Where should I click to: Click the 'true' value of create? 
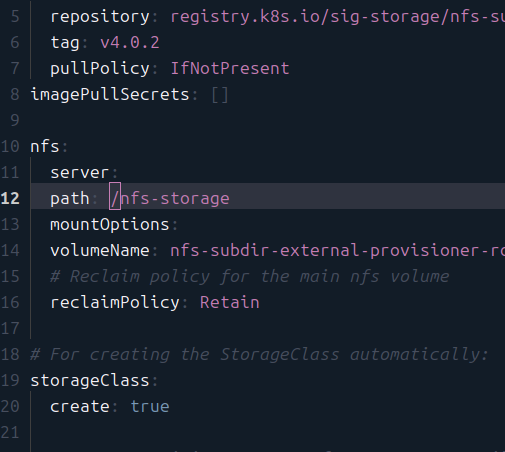pos(150,407)
